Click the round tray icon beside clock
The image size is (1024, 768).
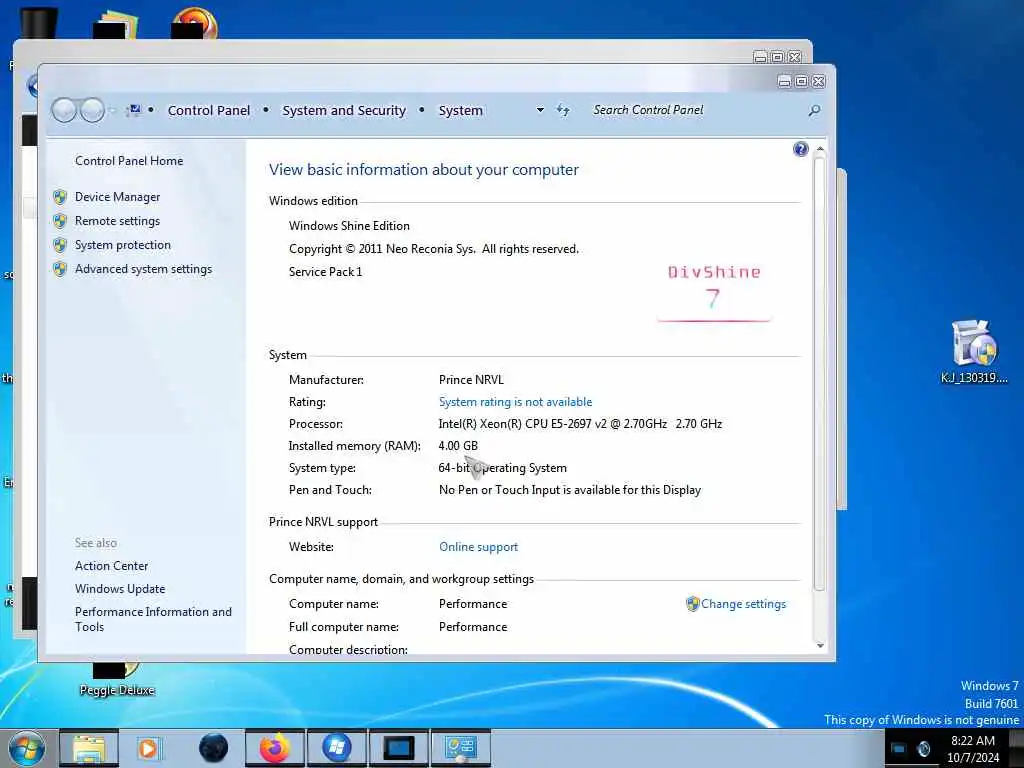[923, 749]
